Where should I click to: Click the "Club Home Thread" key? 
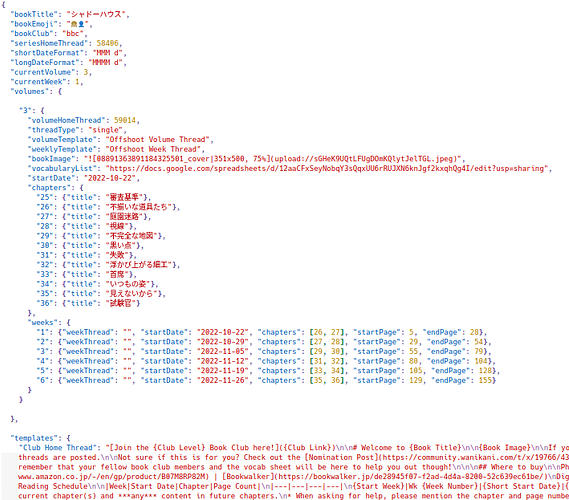tap(58, 447)
